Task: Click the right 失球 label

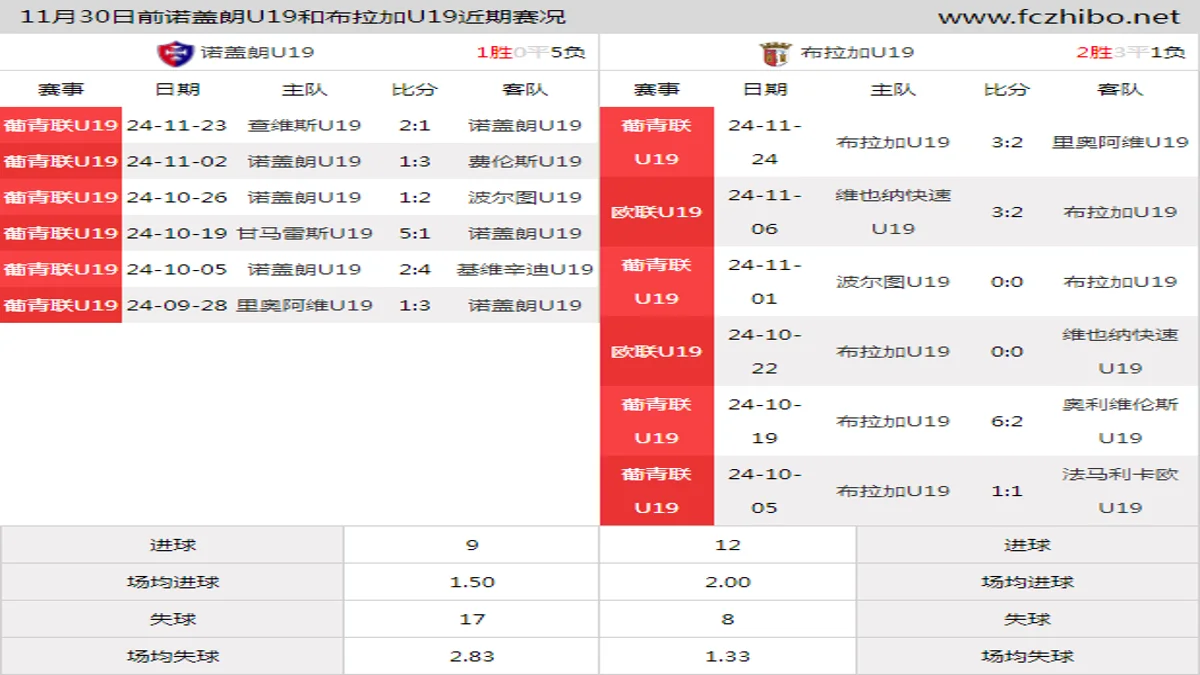Action: (x=1028, y=619)
